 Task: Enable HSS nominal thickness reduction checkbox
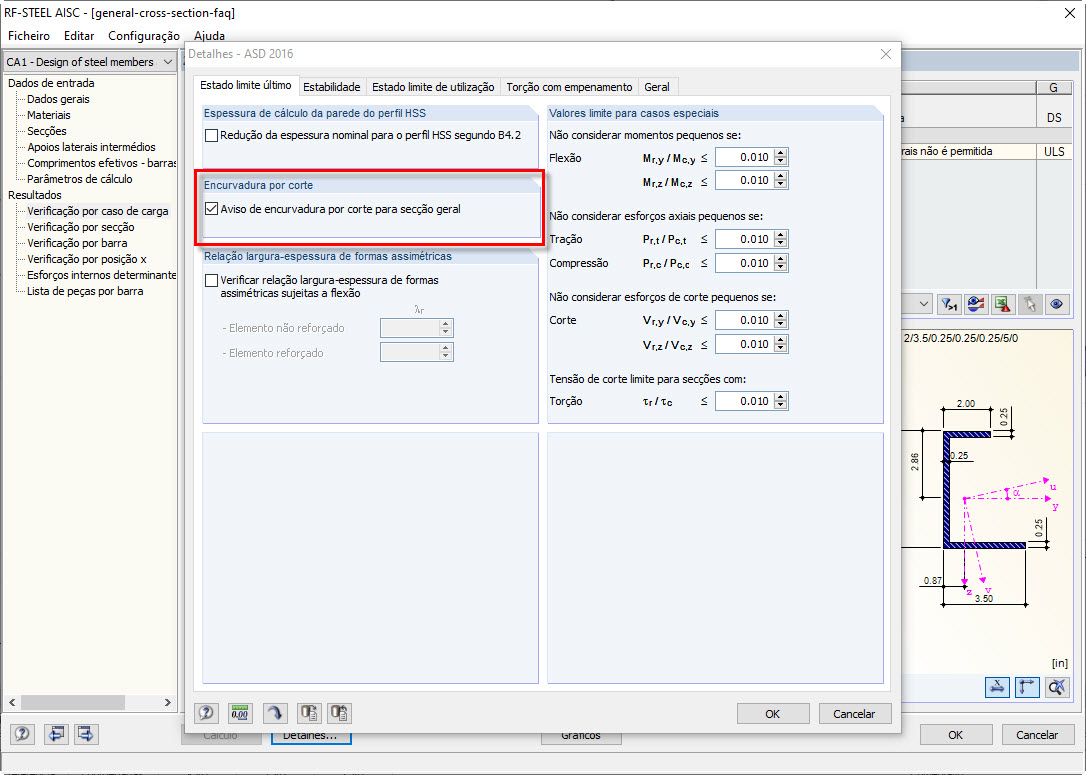point(212,136)
